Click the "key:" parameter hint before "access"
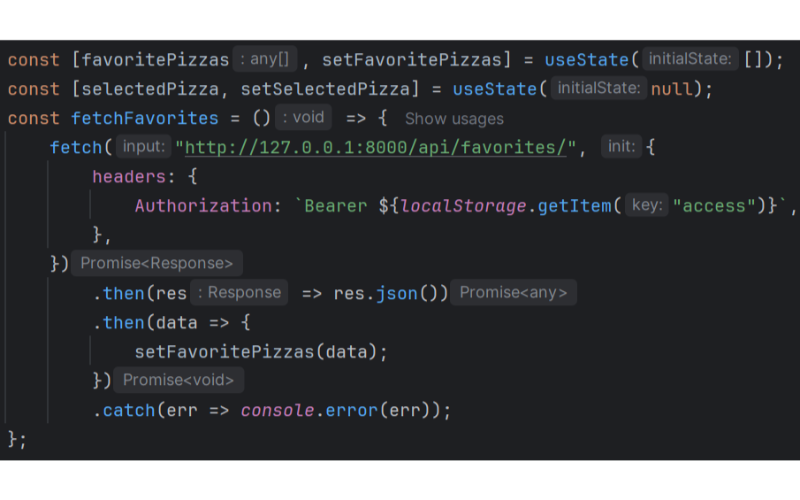 coord(647,206)
